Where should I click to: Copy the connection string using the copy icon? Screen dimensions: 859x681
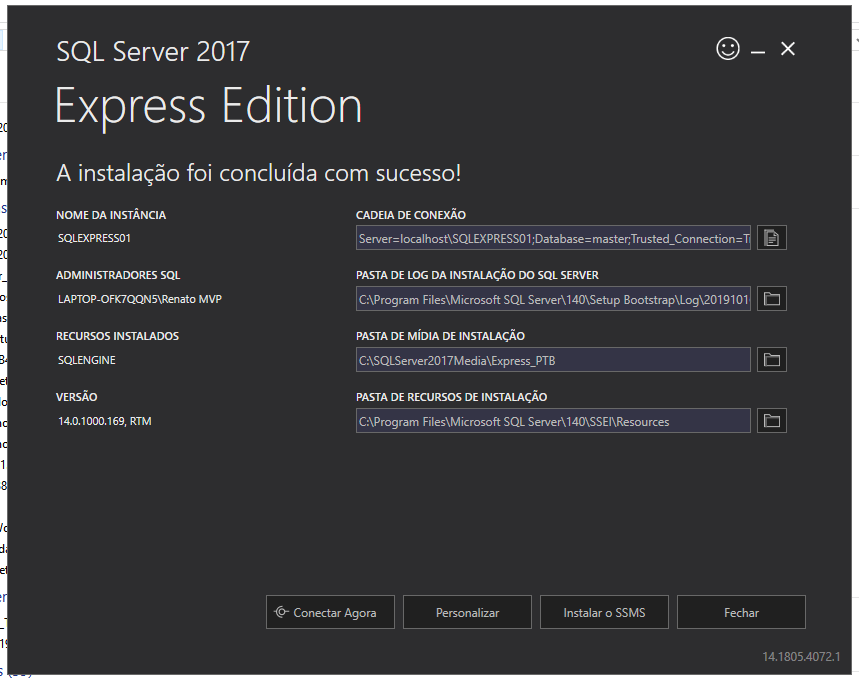[x=771, y=238]
